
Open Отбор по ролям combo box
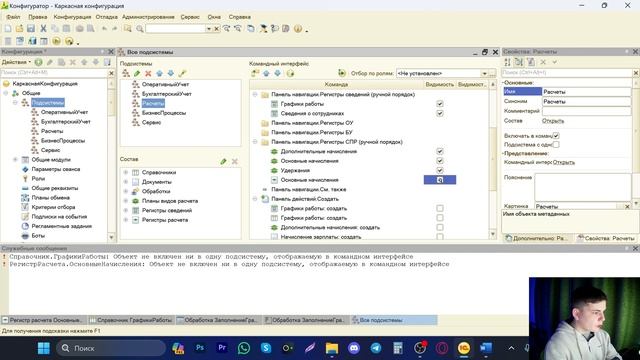click(x=484, y=73)
